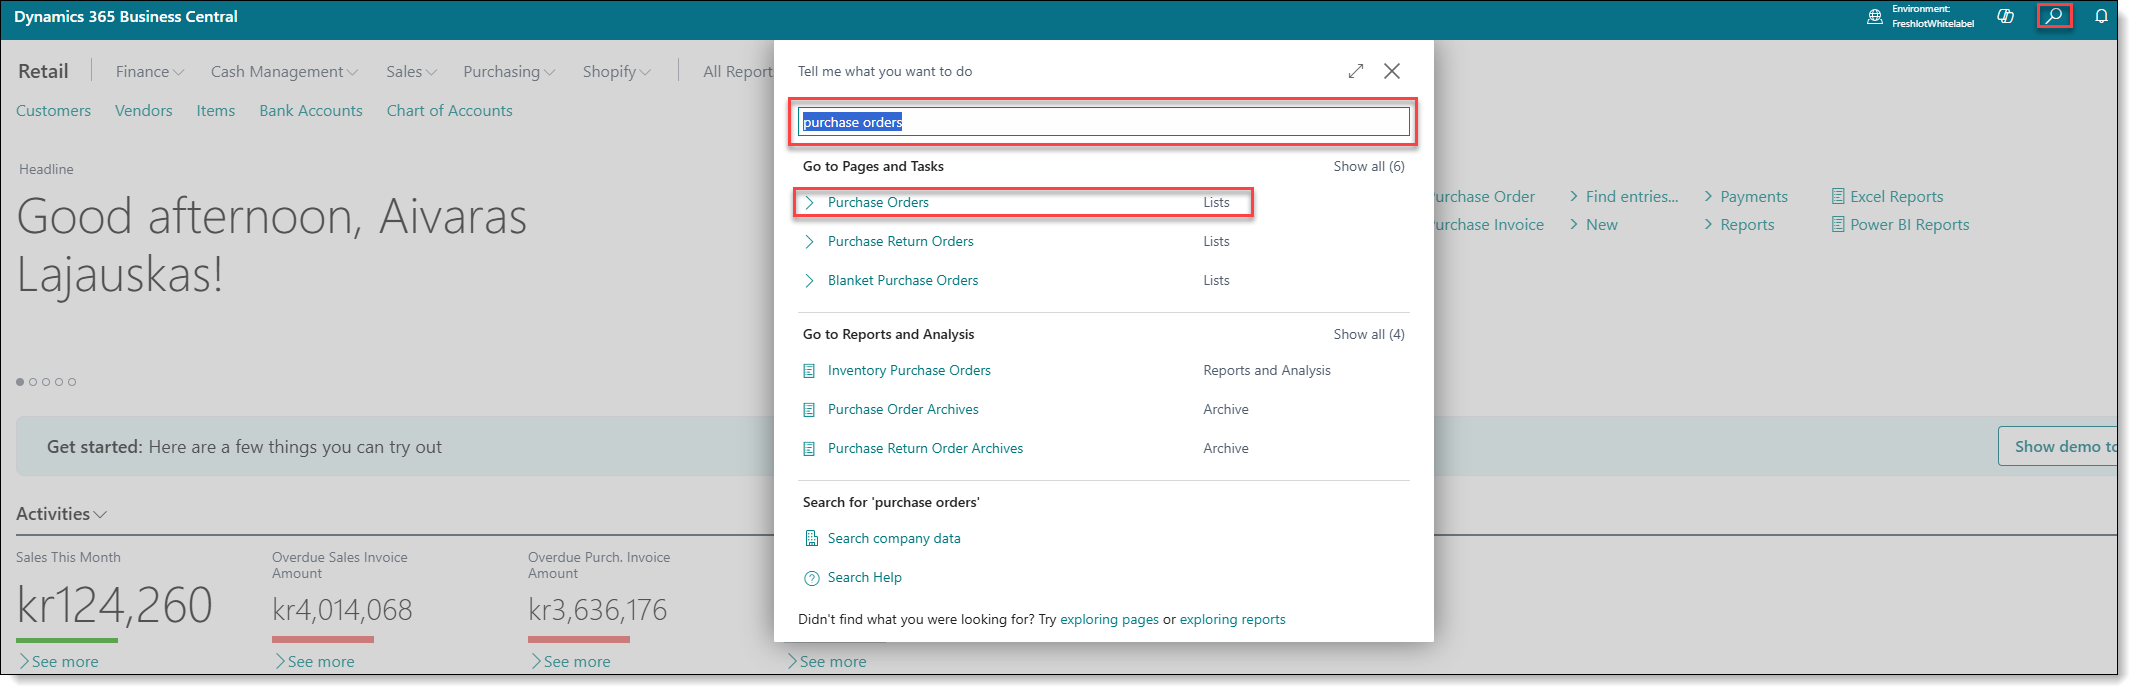This screenshot has height=695, width=2138.
Task: Expand the Finance menu
Action: click(150, 71)
